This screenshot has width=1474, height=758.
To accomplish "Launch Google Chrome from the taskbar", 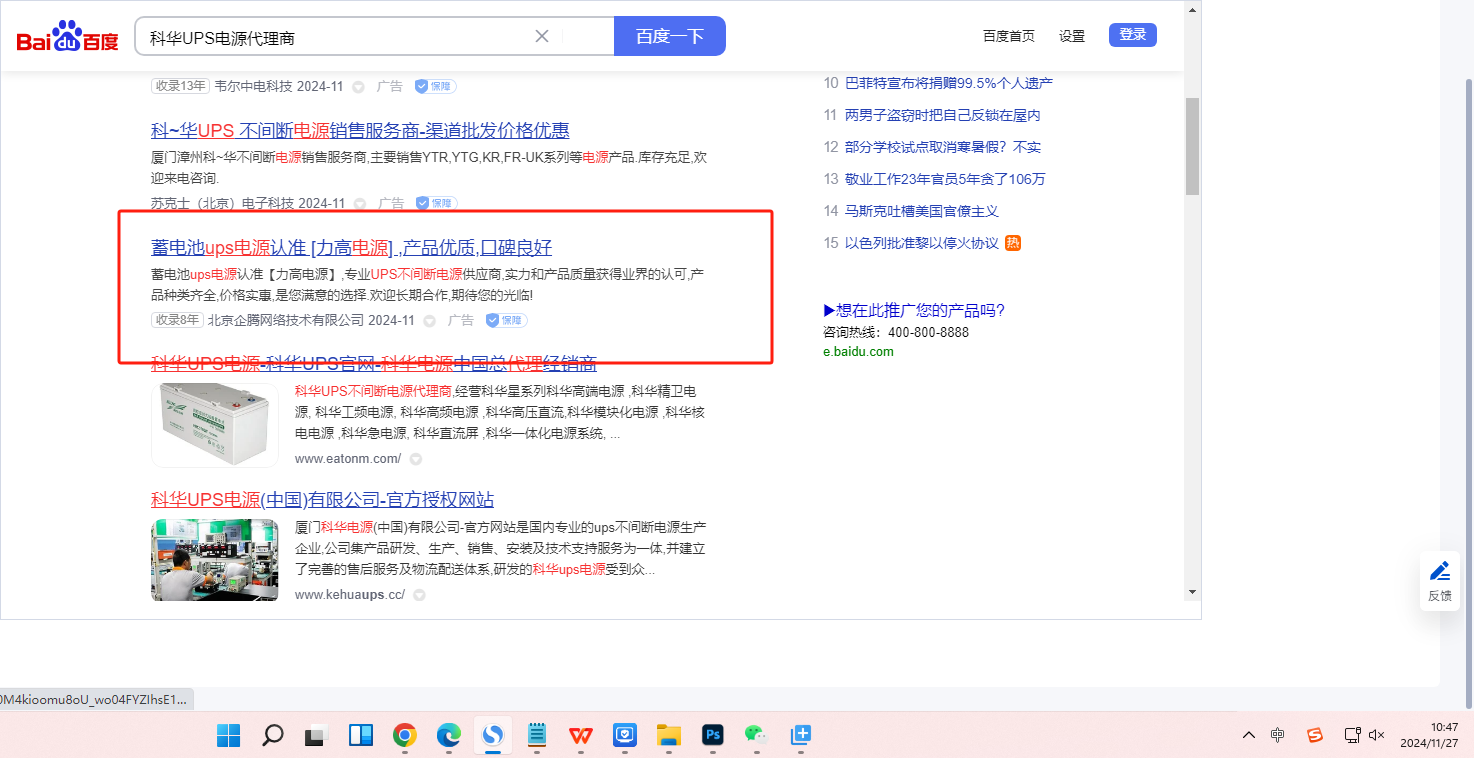I will (404, 736).
